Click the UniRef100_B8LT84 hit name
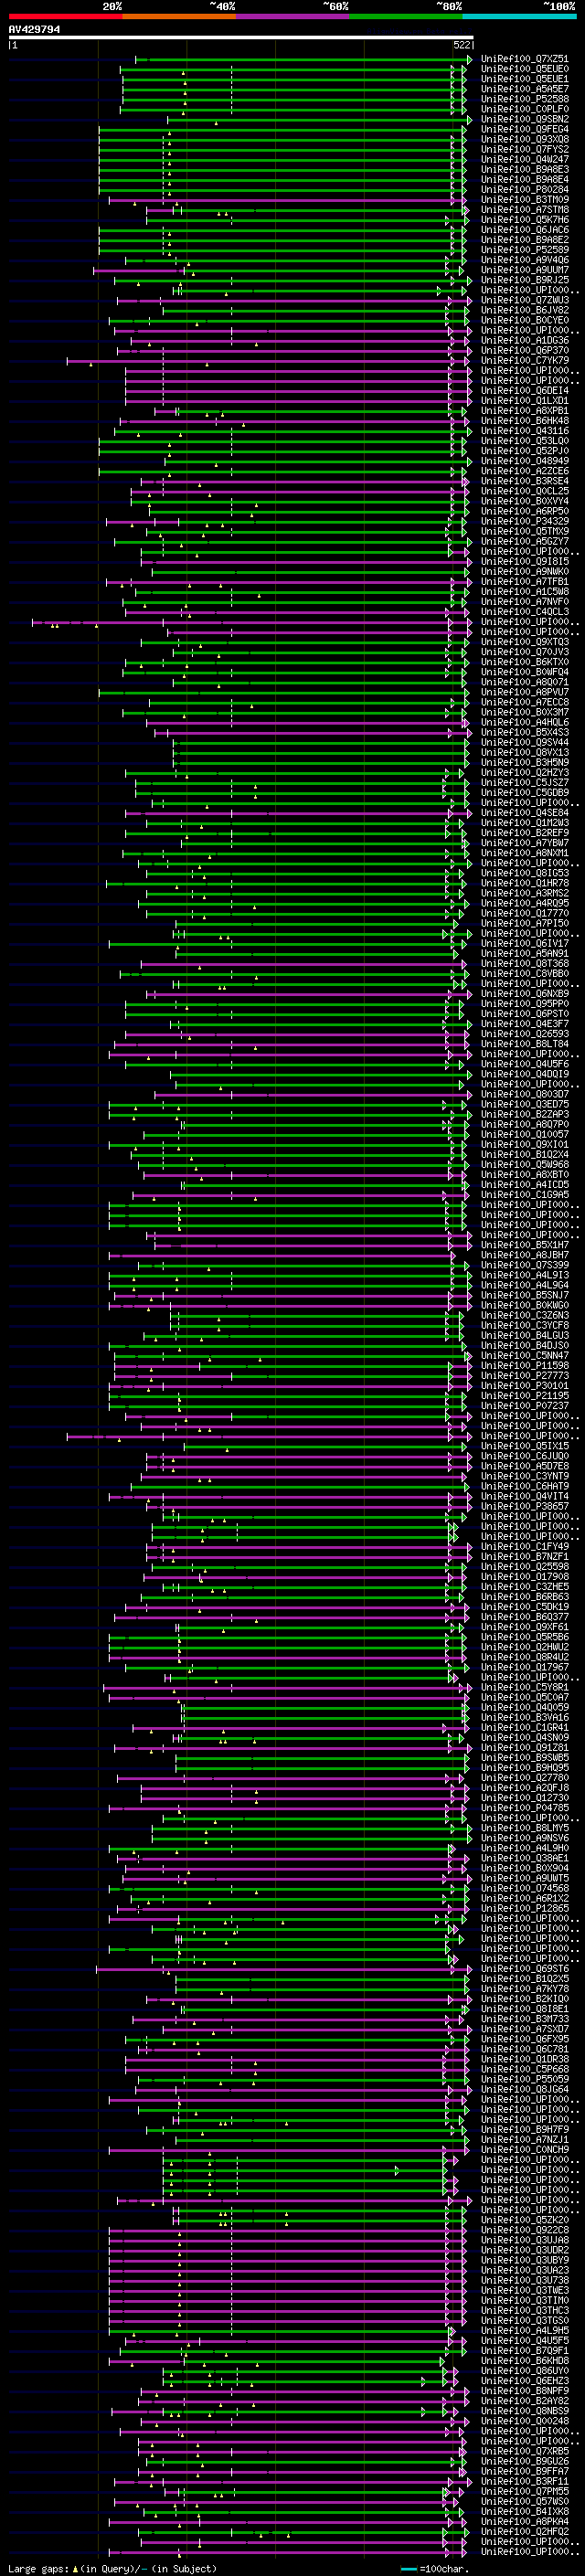This screenshot has width=585, height=2576. click(525, 1044)
